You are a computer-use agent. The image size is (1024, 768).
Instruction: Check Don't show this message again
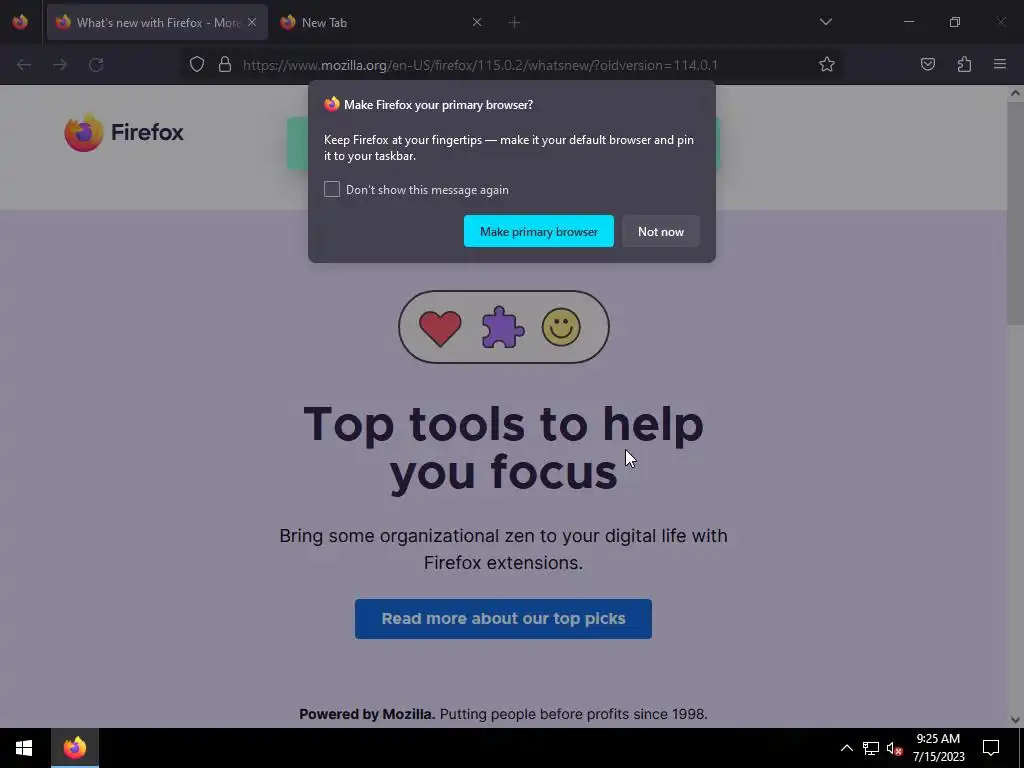pyautogui.click(x=332, y=189)
